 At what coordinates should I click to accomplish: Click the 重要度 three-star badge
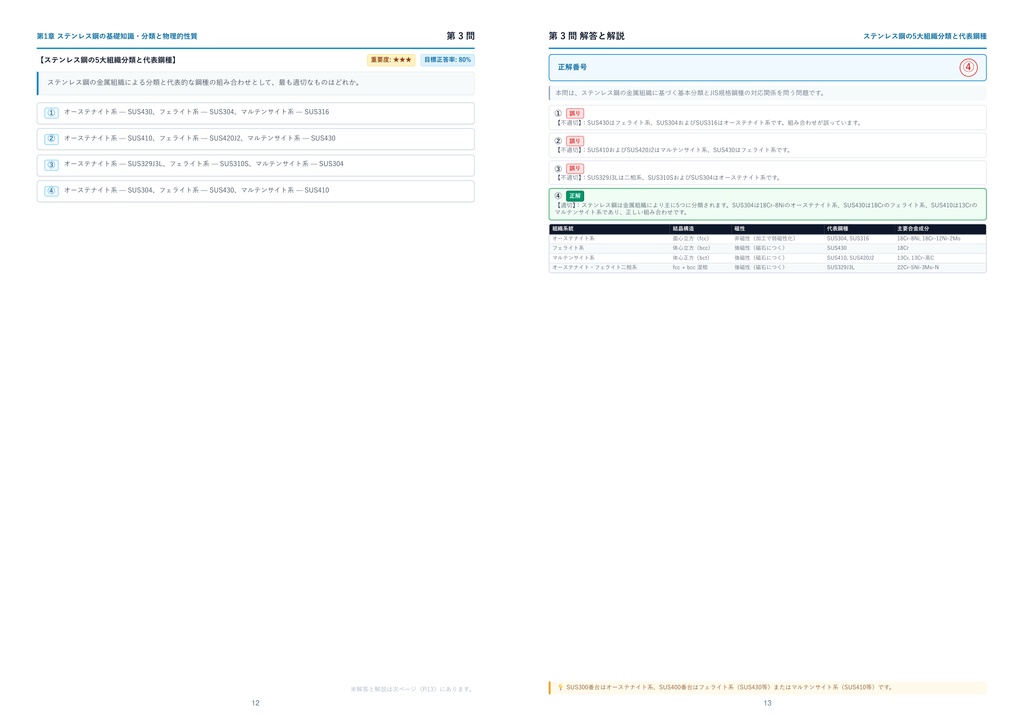pos(391,60)
